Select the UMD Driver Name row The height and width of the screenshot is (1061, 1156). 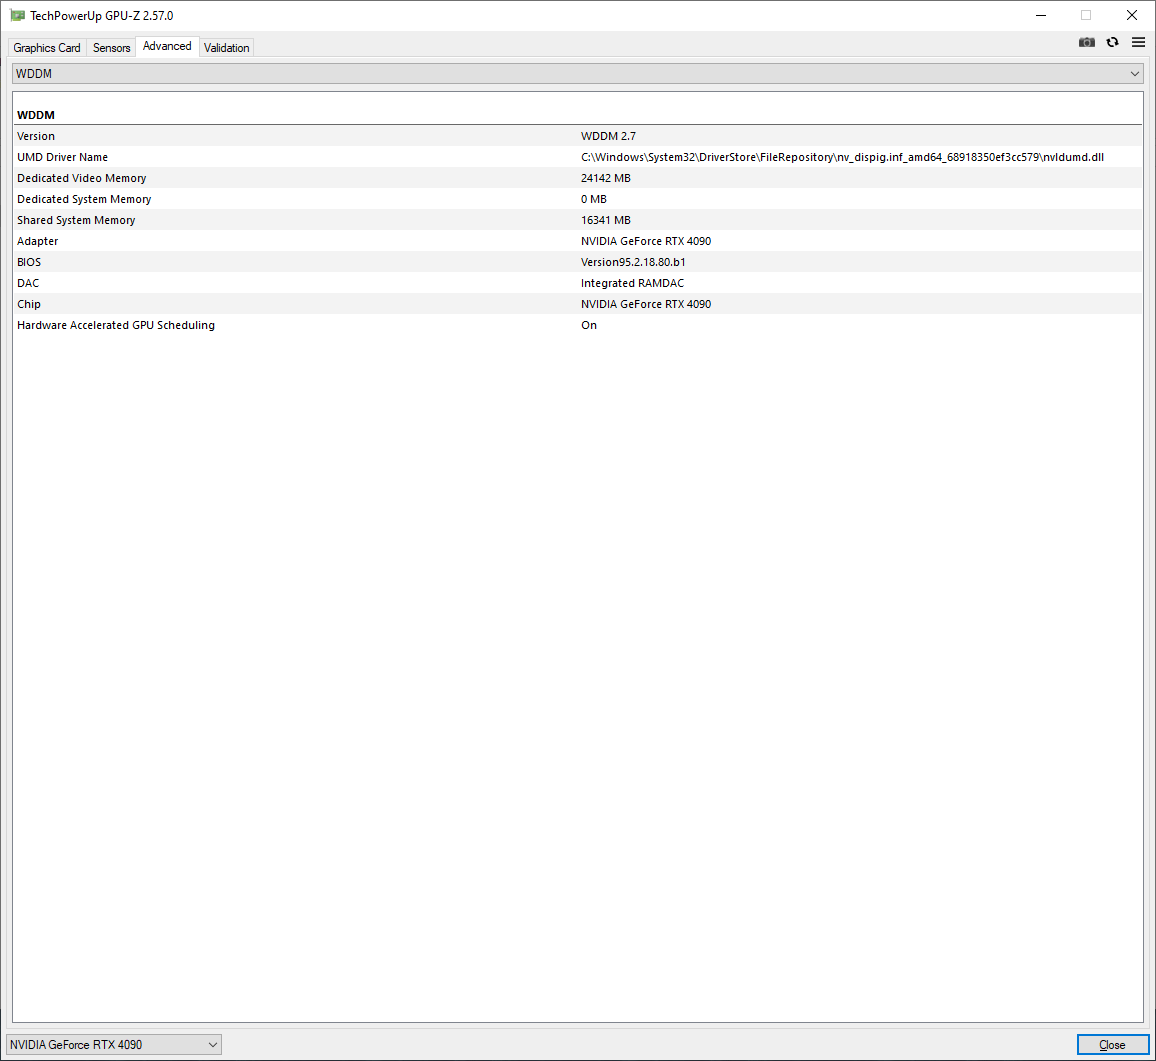point(577,157)
